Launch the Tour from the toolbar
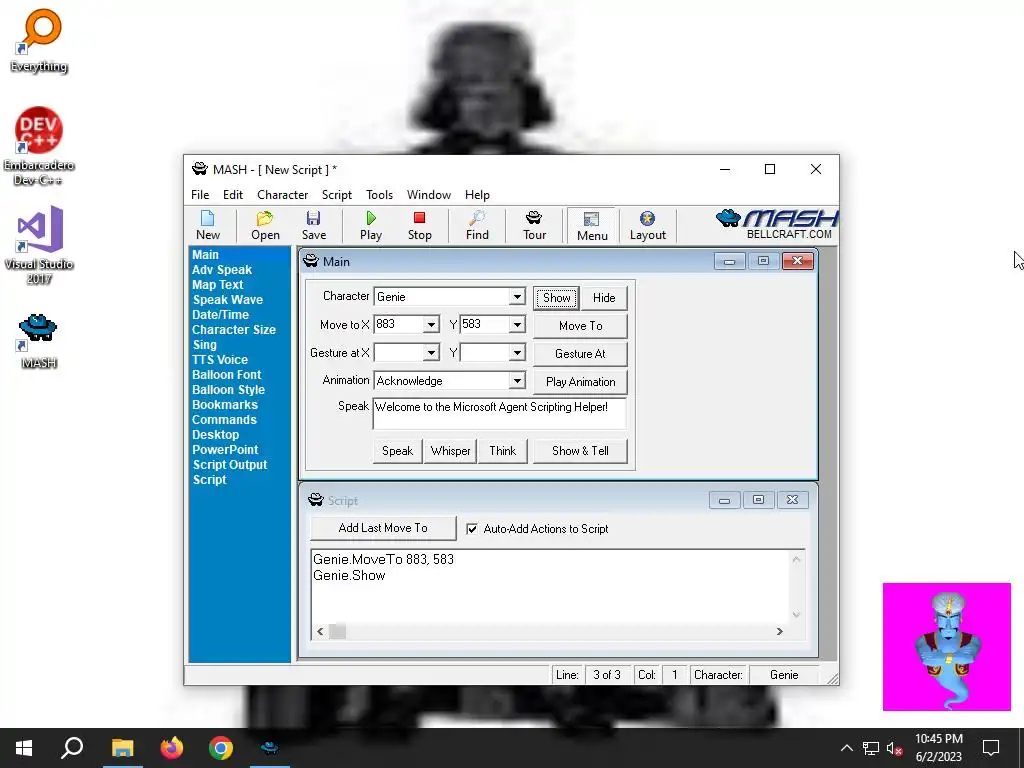 click(534, 225)
